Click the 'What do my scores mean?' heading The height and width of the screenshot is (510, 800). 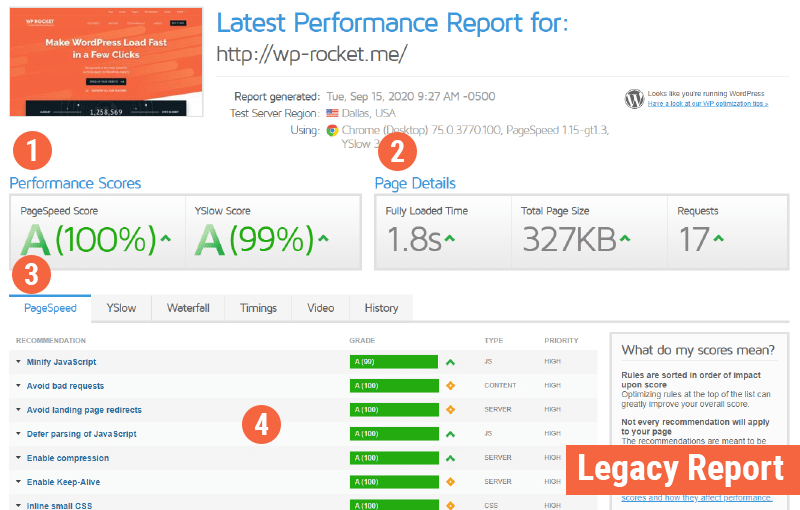[x=697, y=350]
